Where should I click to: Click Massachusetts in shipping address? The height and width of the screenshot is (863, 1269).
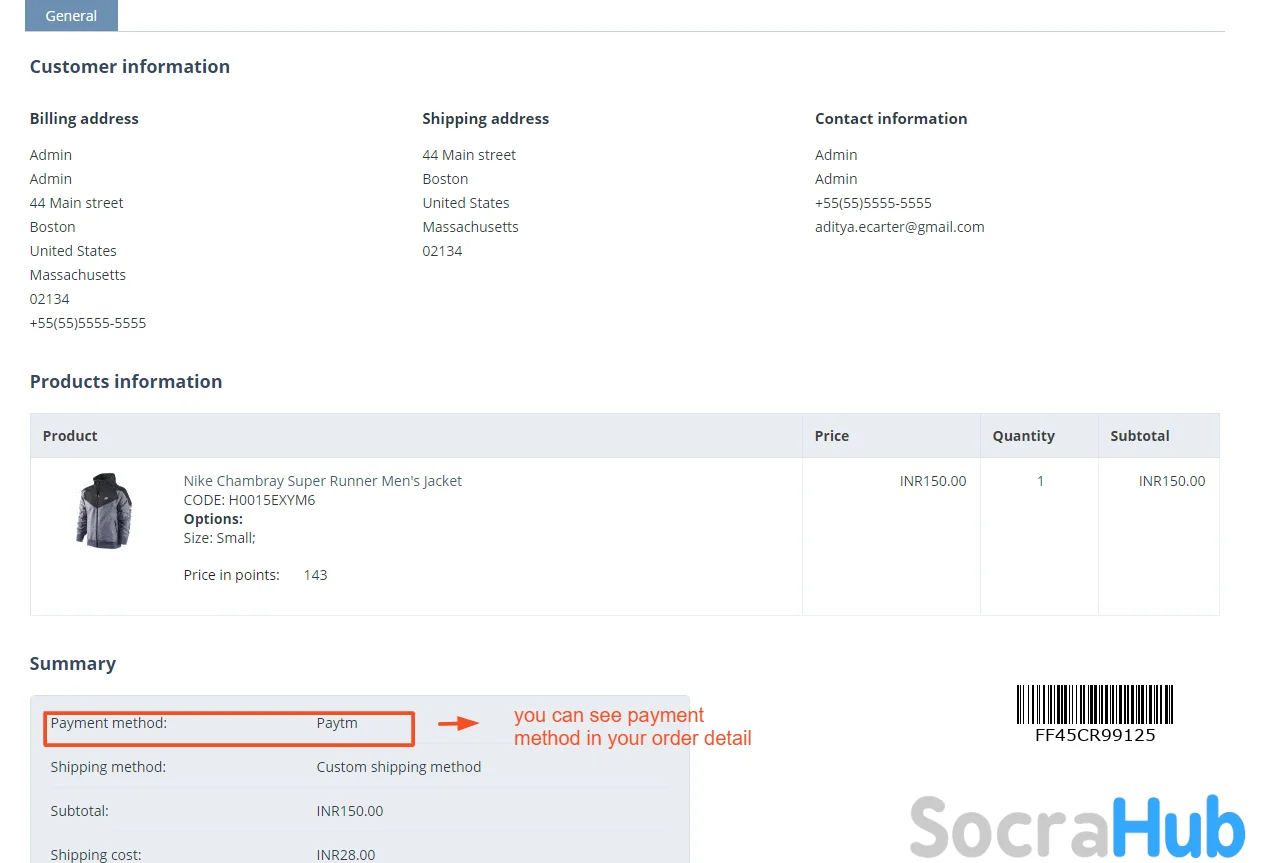click(470, 227)
